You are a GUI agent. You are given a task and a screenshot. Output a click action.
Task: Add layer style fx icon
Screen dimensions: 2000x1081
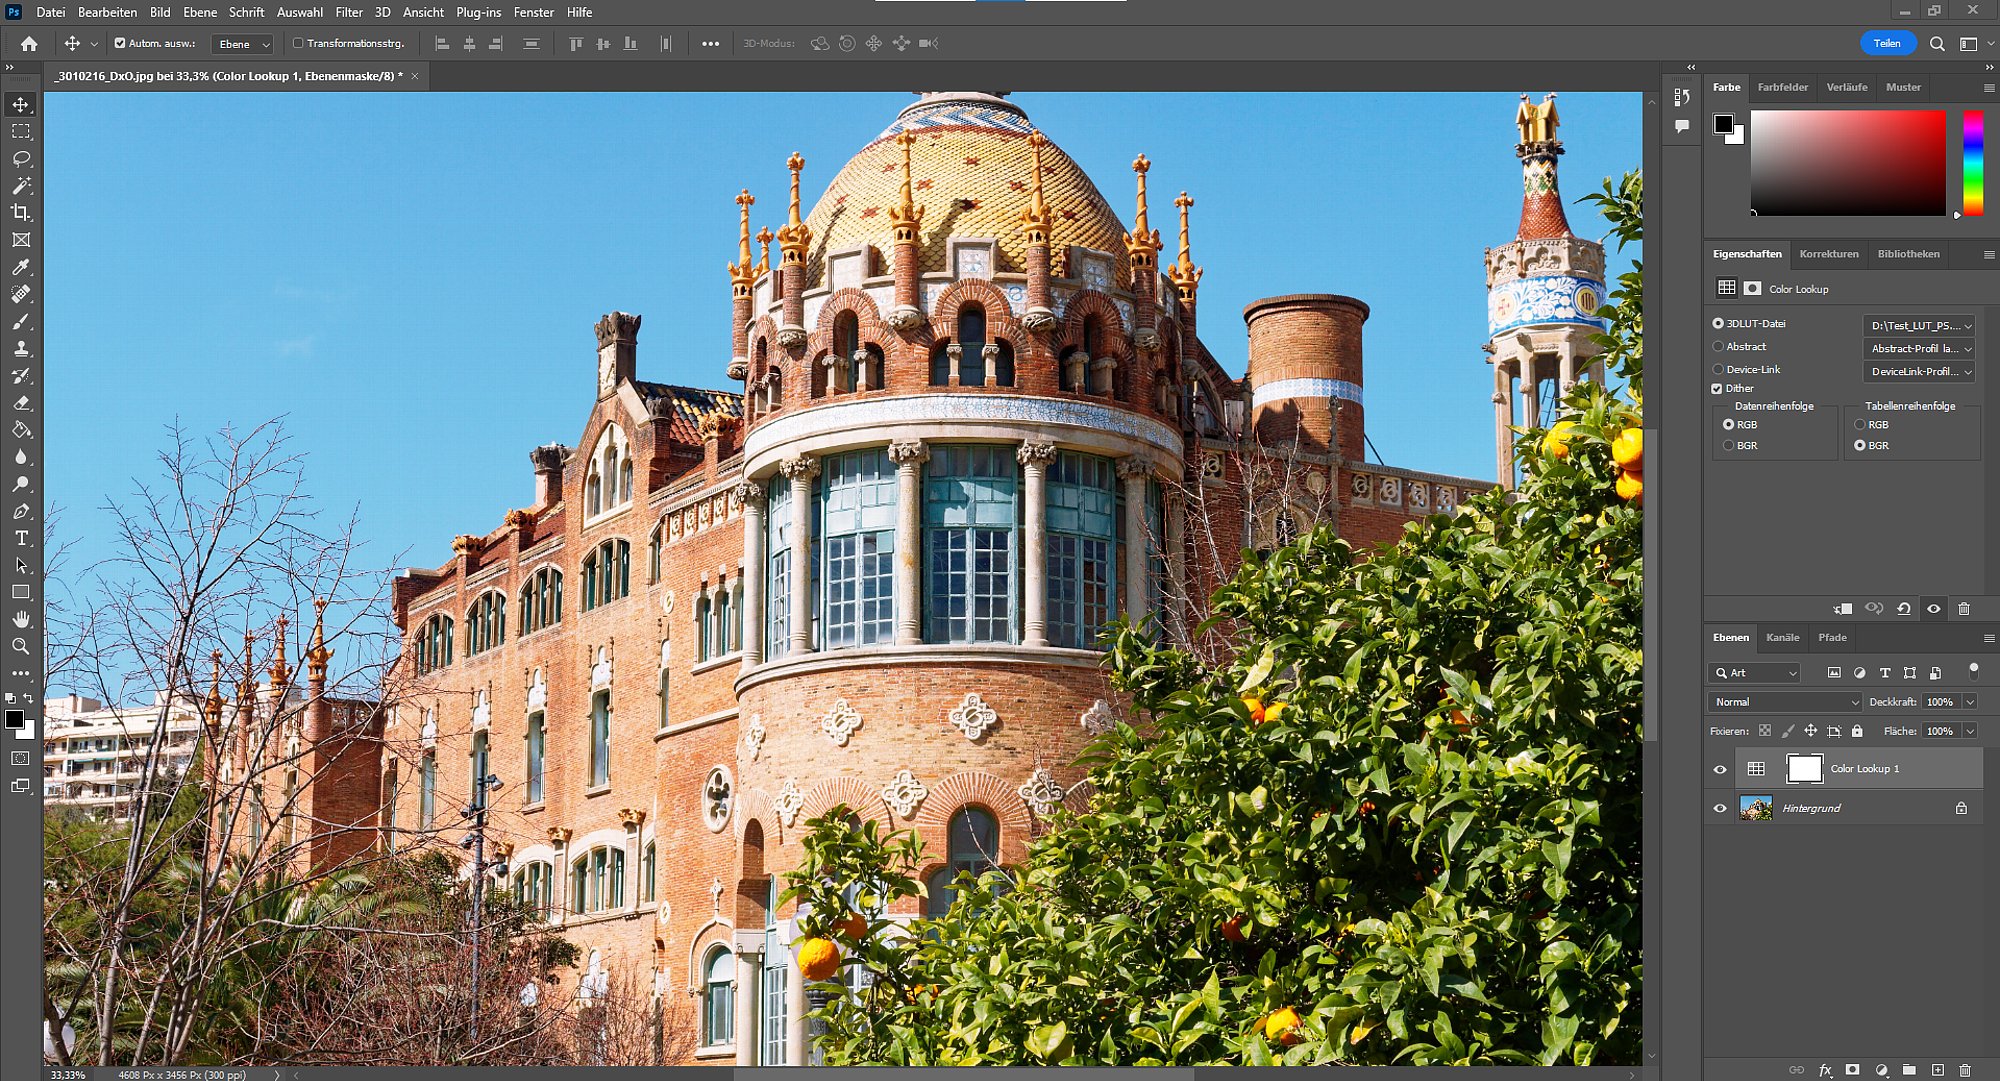pyautogui.click(x=1825, y=1070)
